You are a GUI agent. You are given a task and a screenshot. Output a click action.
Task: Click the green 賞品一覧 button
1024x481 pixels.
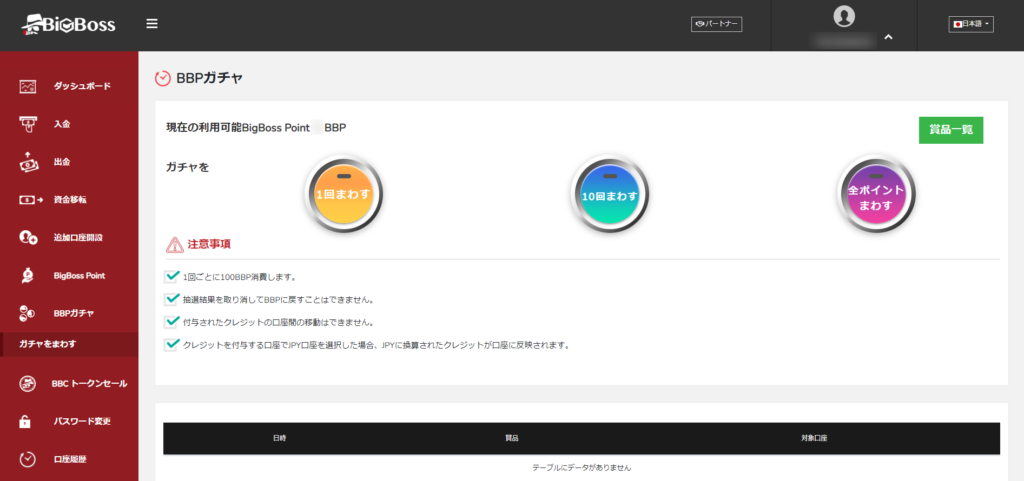(x=950, y=130)
